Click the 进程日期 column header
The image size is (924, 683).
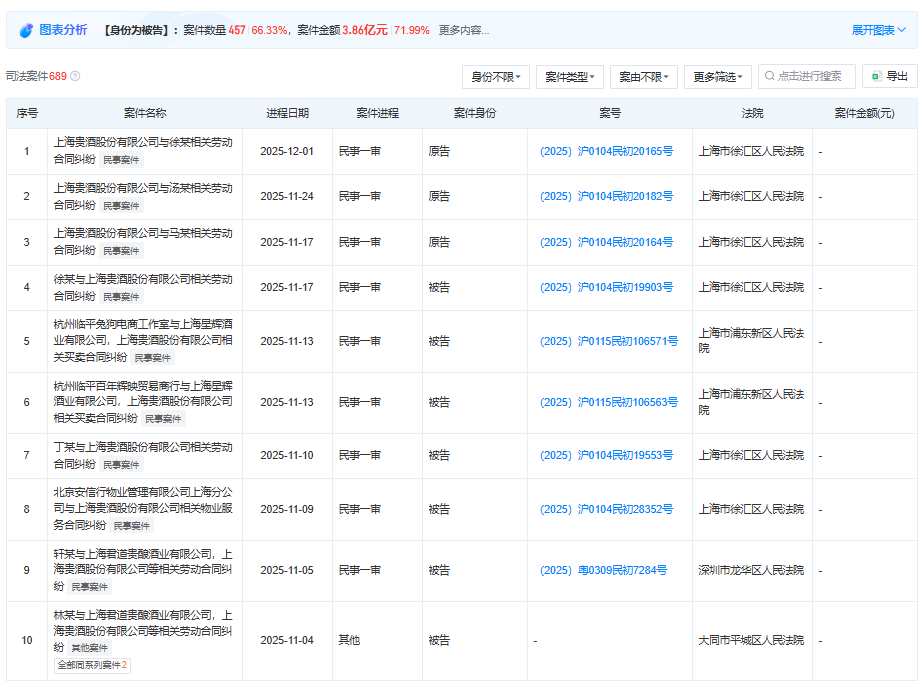click(287, 114)
